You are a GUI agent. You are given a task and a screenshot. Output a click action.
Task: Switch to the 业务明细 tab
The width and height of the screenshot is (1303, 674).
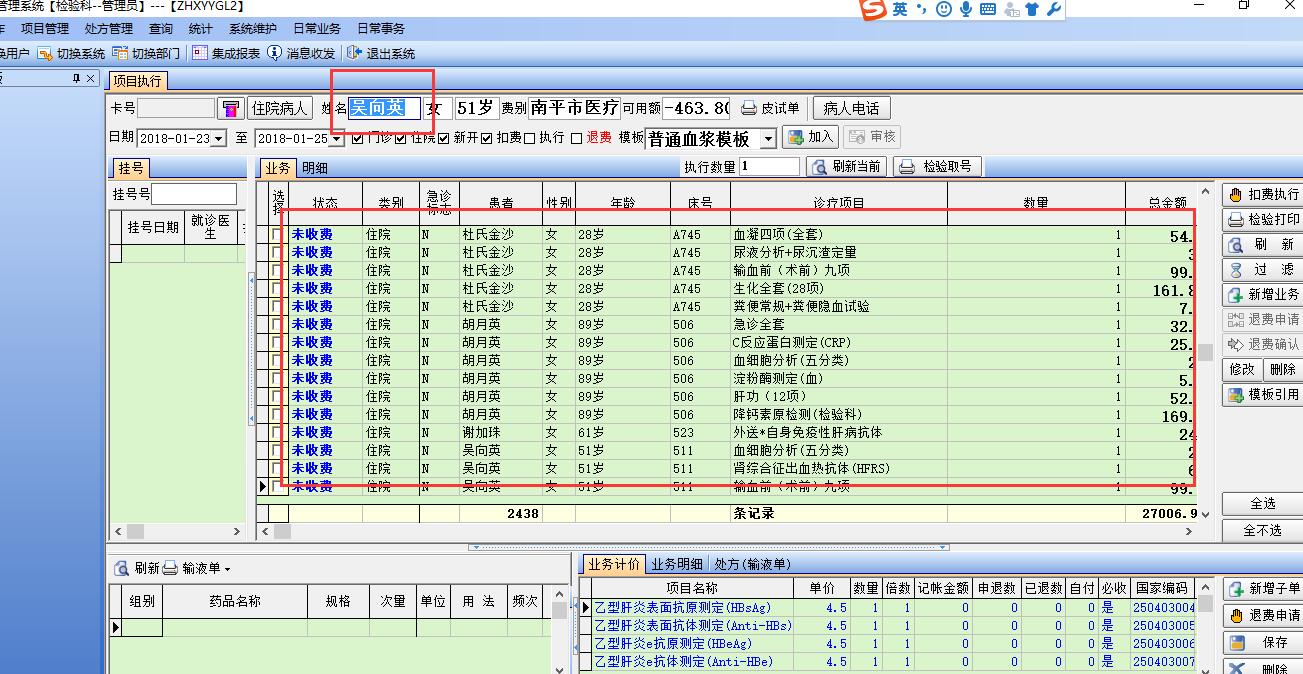point(677,564)
